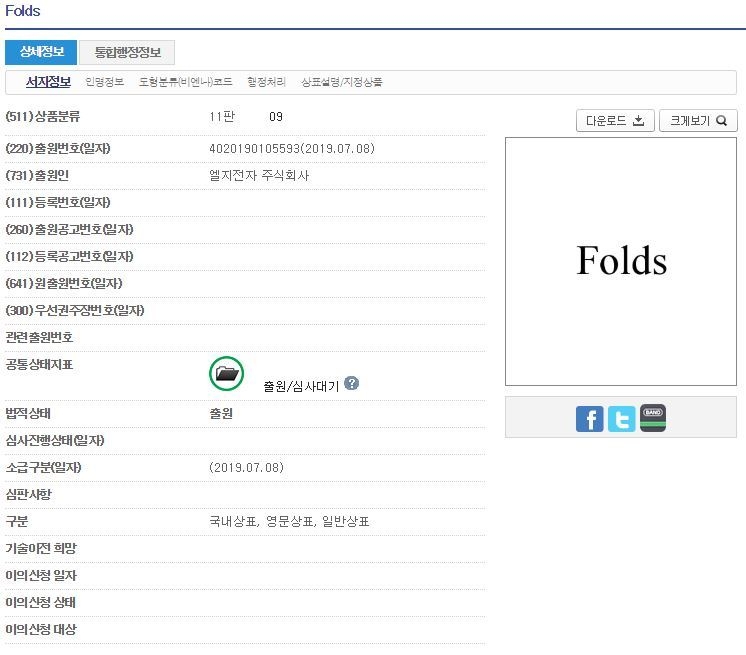Open the 도형분류(비엔나)코드 sub-tab

point(186,82)
